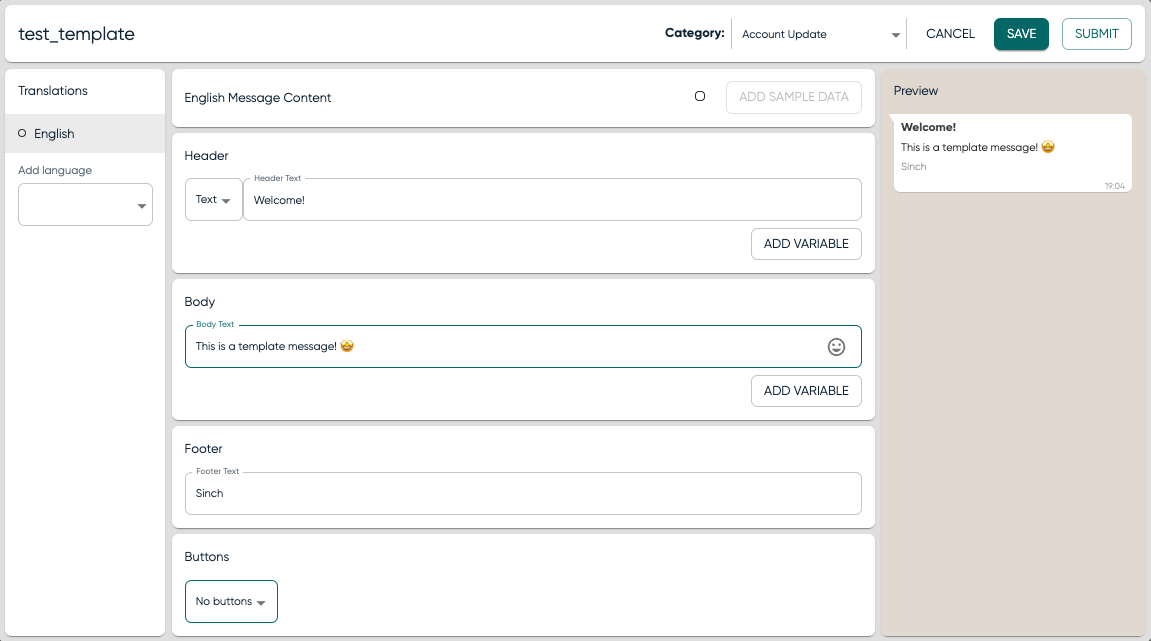Click ADD VARIABLE in the Body section
Image resolution: width=1151 pixels, height=641 pixels.
tap(806, 390)
